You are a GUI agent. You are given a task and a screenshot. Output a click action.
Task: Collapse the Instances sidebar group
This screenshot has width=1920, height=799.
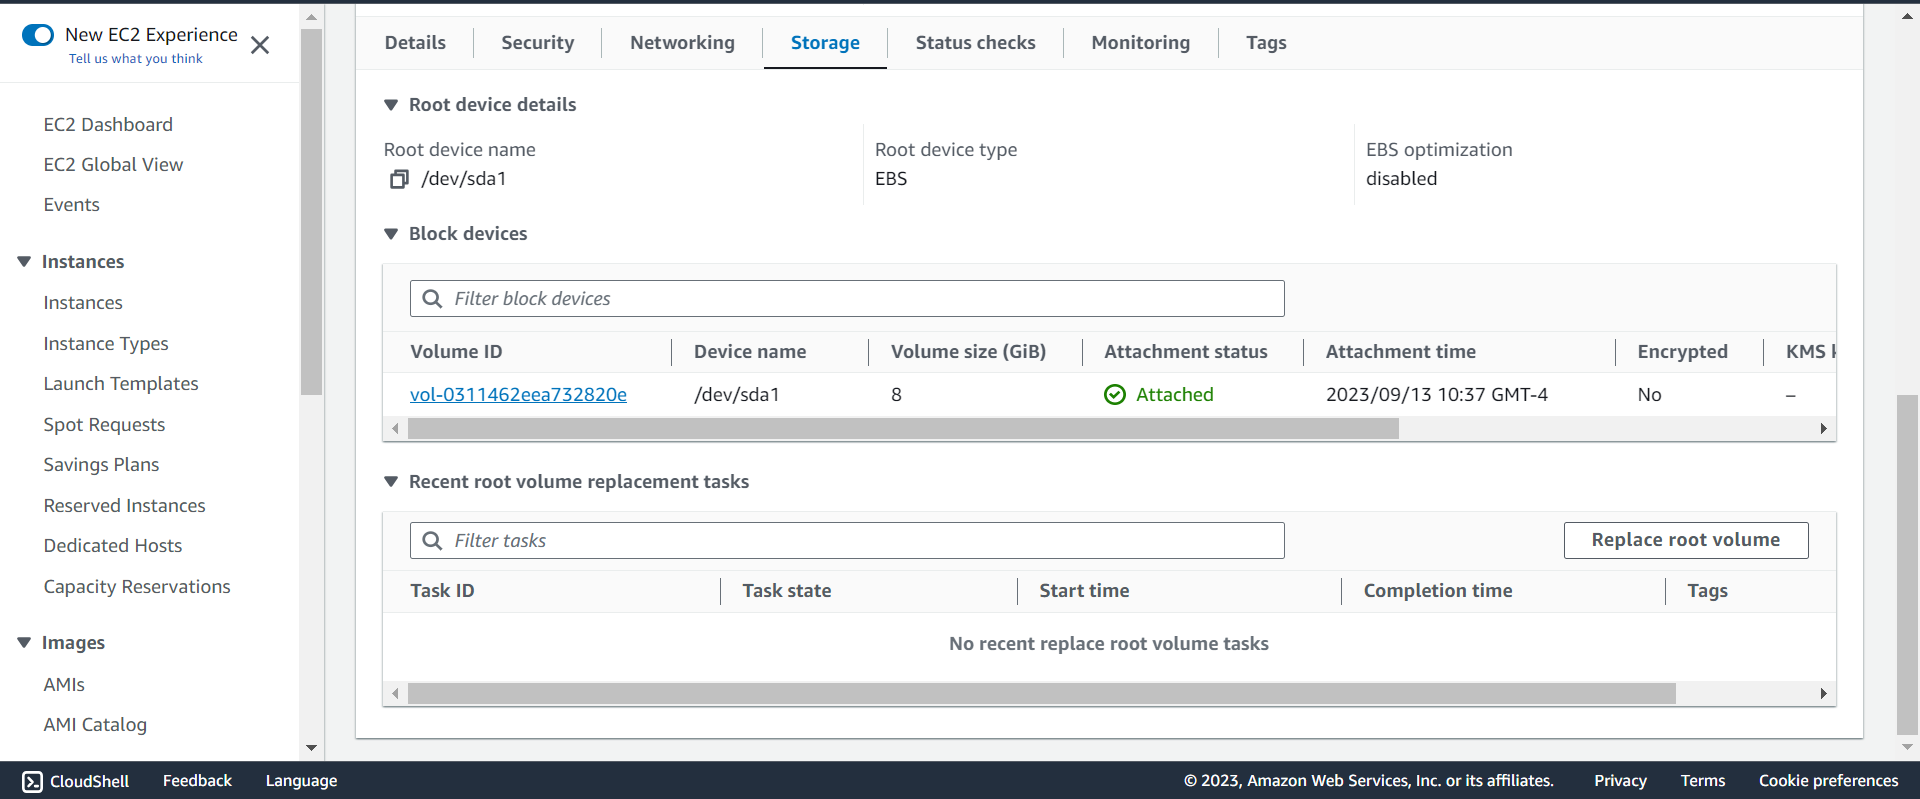tap(24, 262)
